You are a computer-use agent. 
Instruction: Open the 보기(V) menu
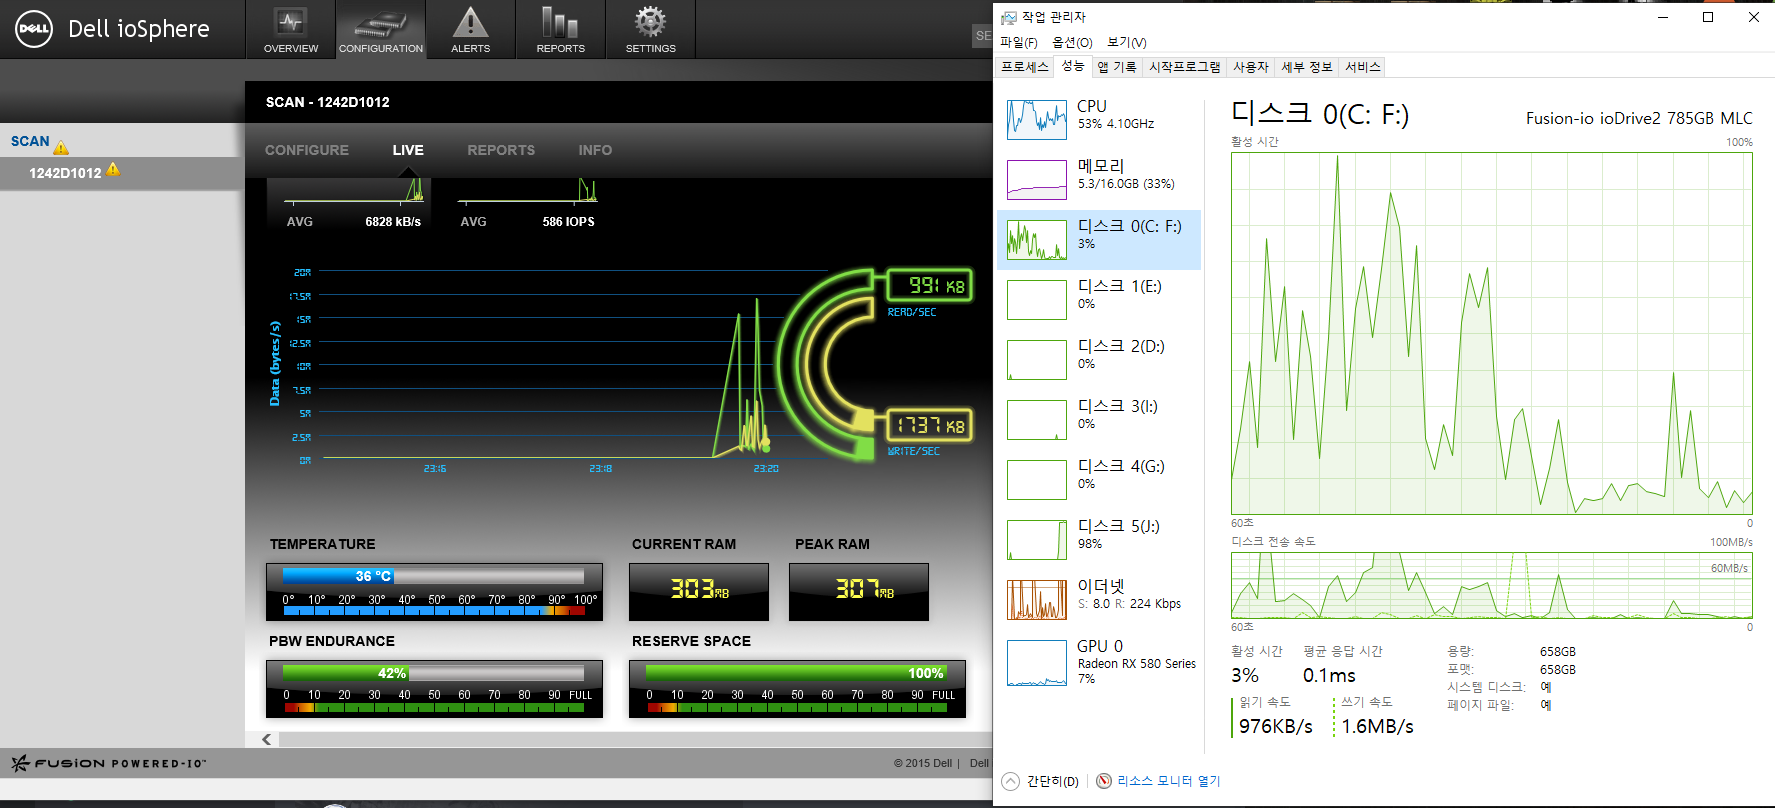tap(1127, 42)
